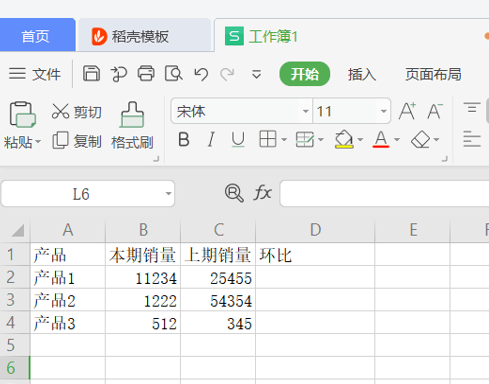Select the 格式刷 format painter
The image size is (489, 384).
132,125
